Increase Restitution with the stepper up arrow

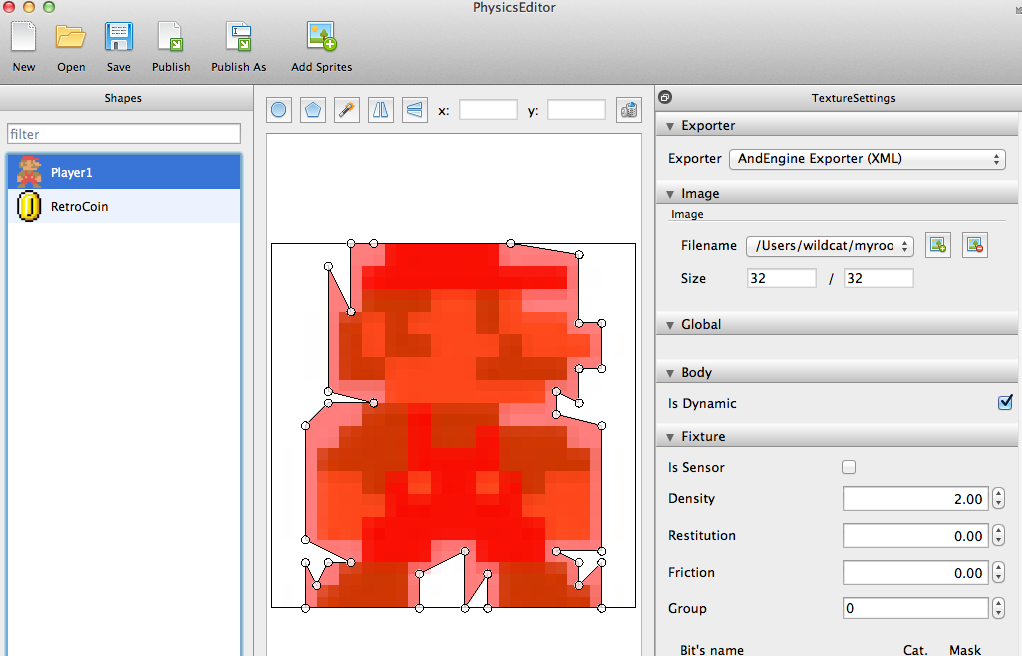coord(999,531)
